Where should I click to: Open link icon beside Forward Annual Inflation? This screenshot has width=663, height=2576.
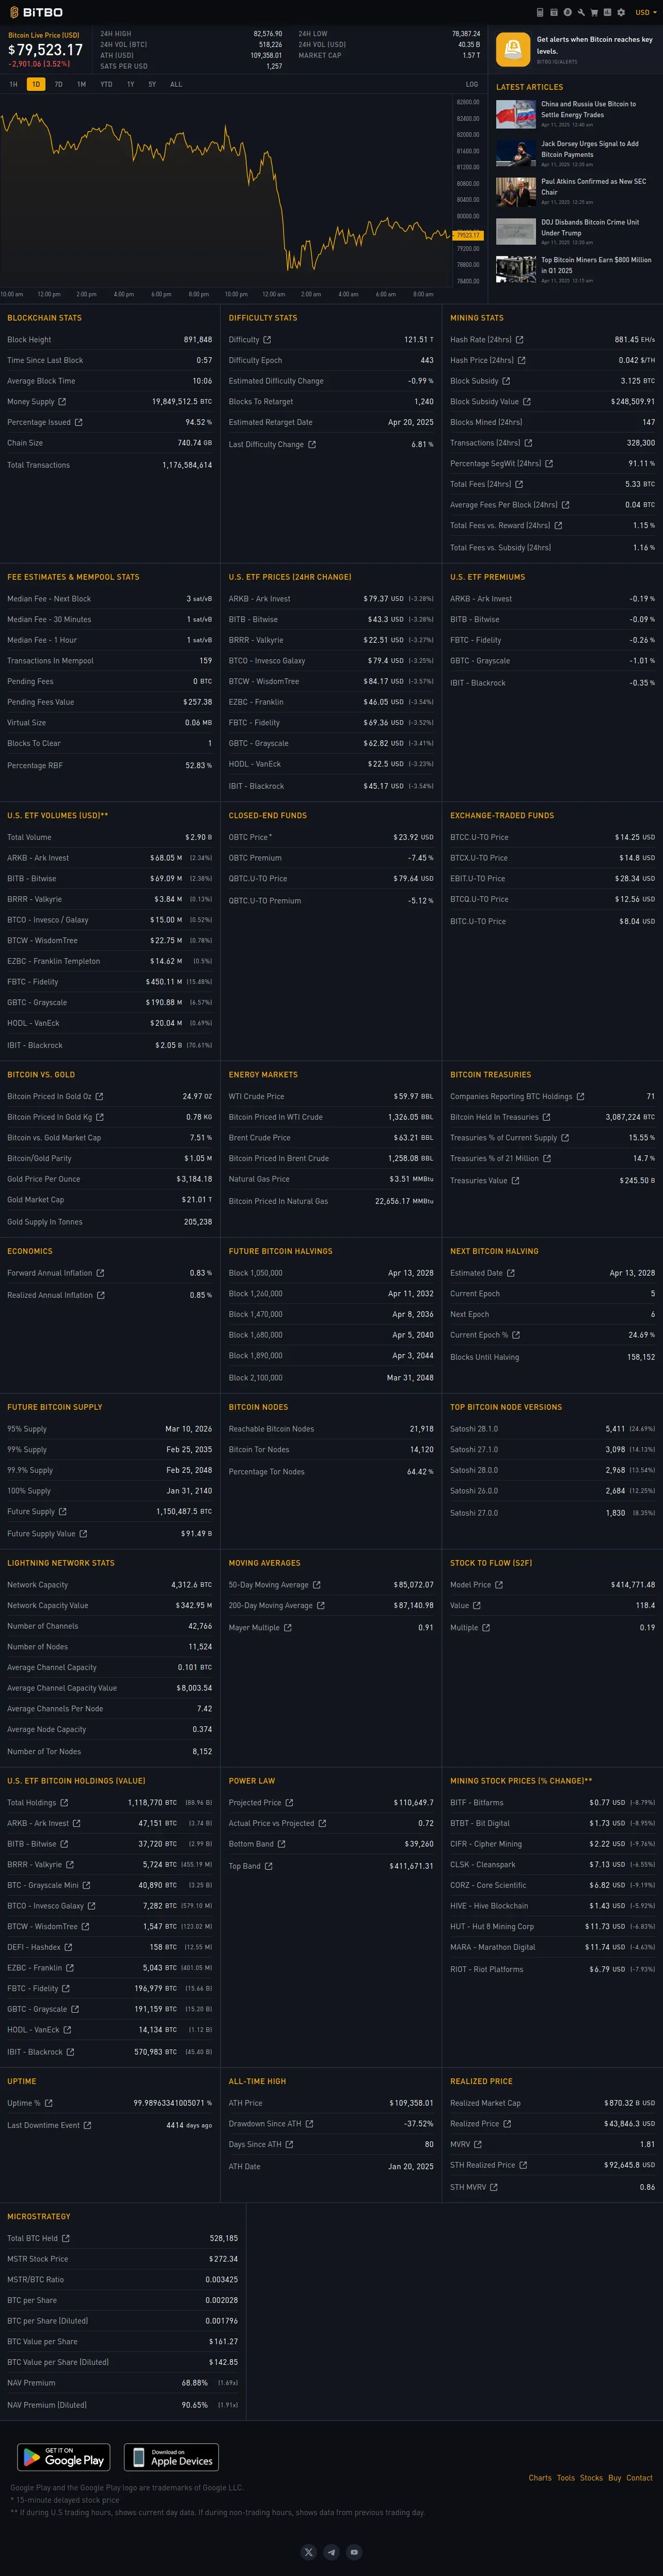[100, 1273]
